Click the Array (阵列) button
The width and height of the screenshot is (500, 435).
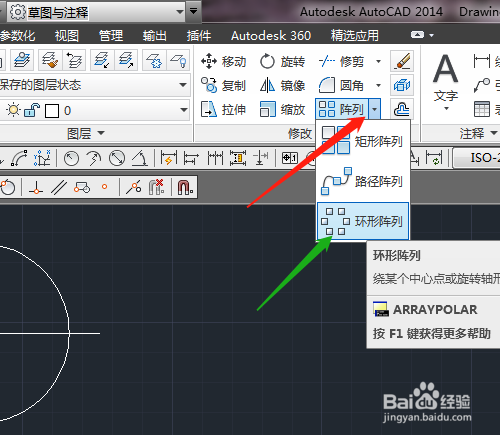point(341,109)
